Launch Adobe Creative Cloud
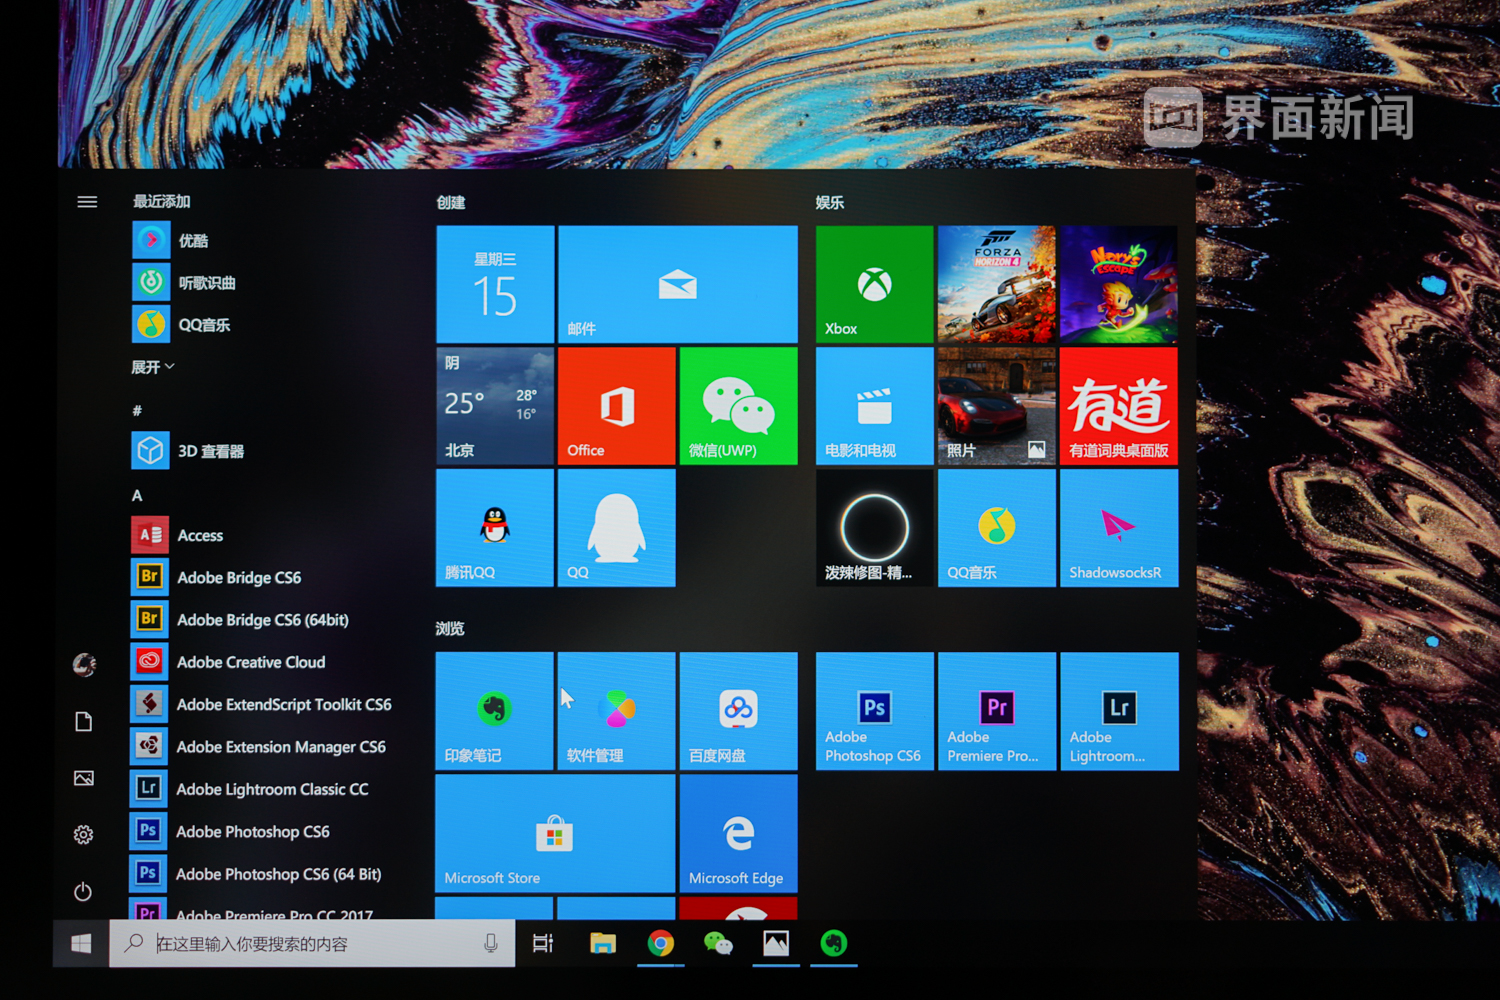This screenshot has width=1500, height=1000. coord(228,661)
